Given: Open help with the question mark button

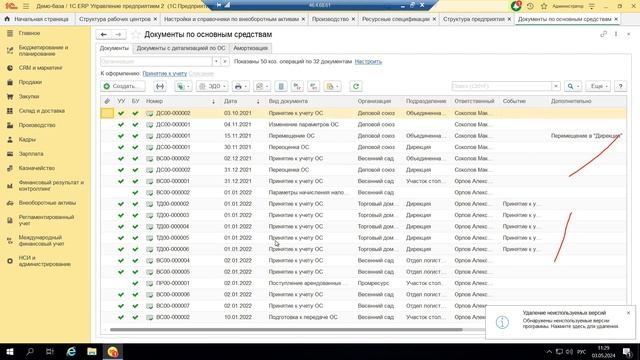Looking at the screenshot, I should [x=620, y=86].
